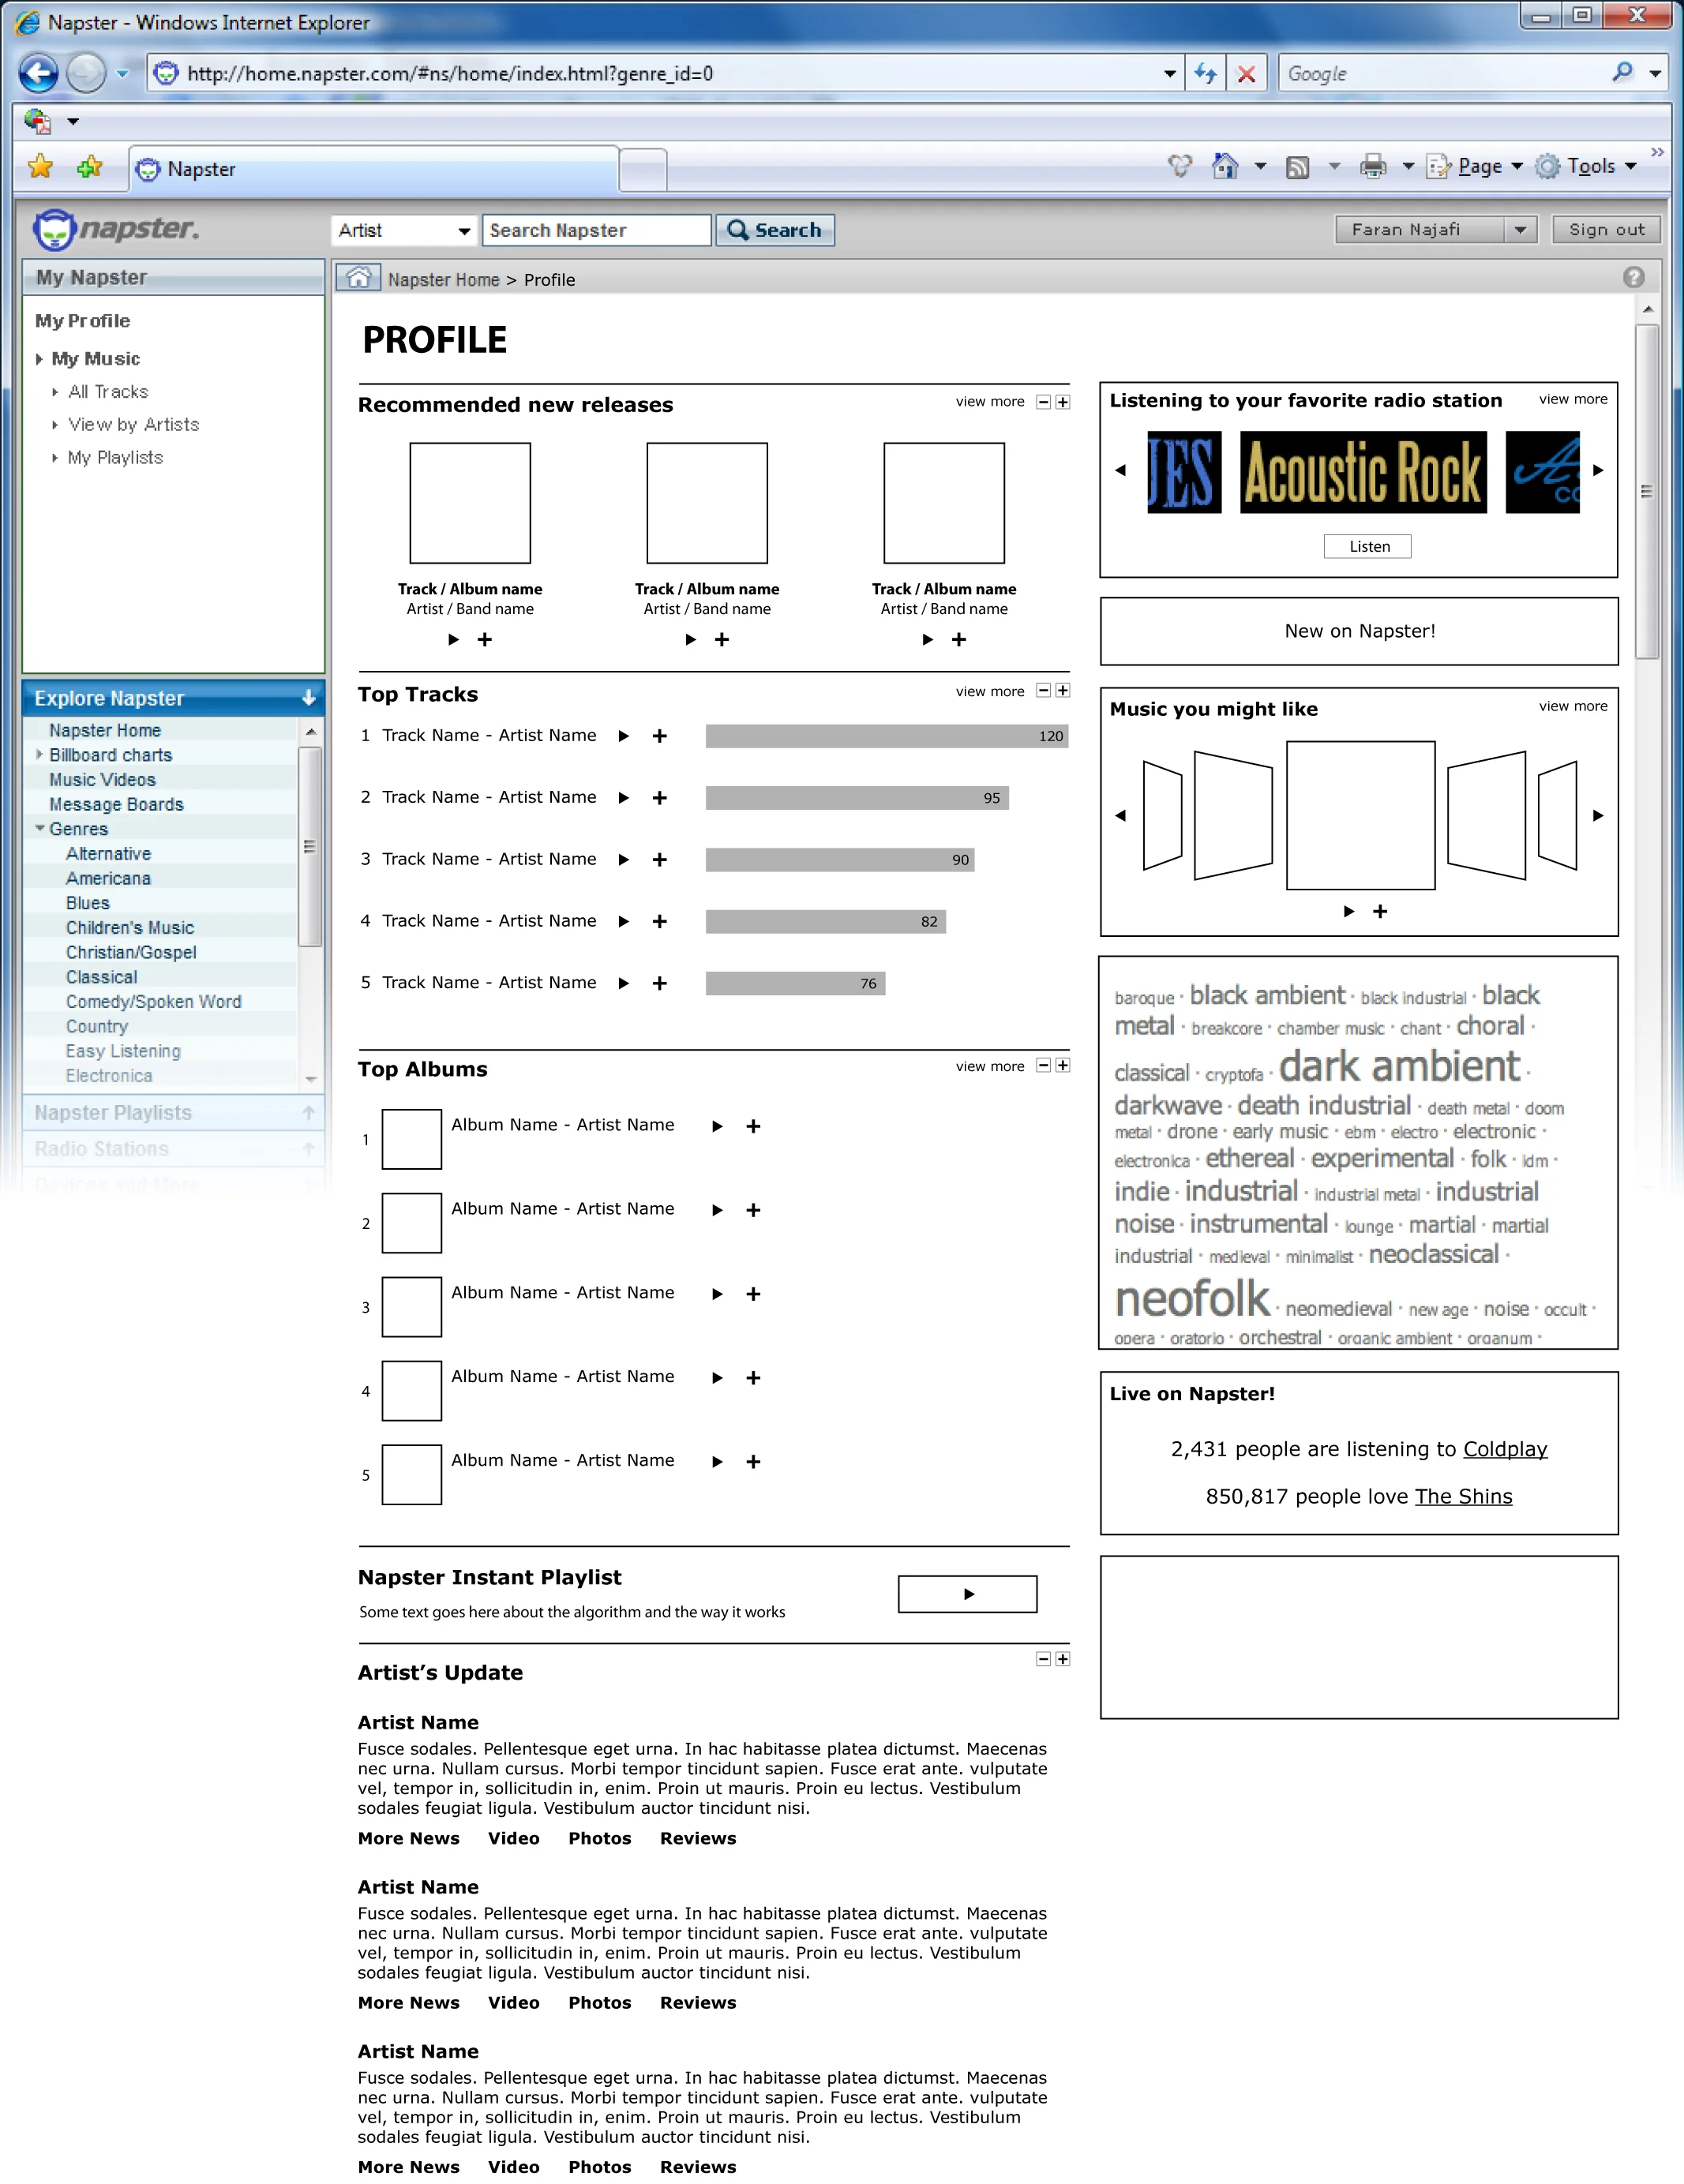Go to previous item in Music you might like
Image resolution: width=1684 pixels, height=2184 pixels.
(x=1120, y=816)
